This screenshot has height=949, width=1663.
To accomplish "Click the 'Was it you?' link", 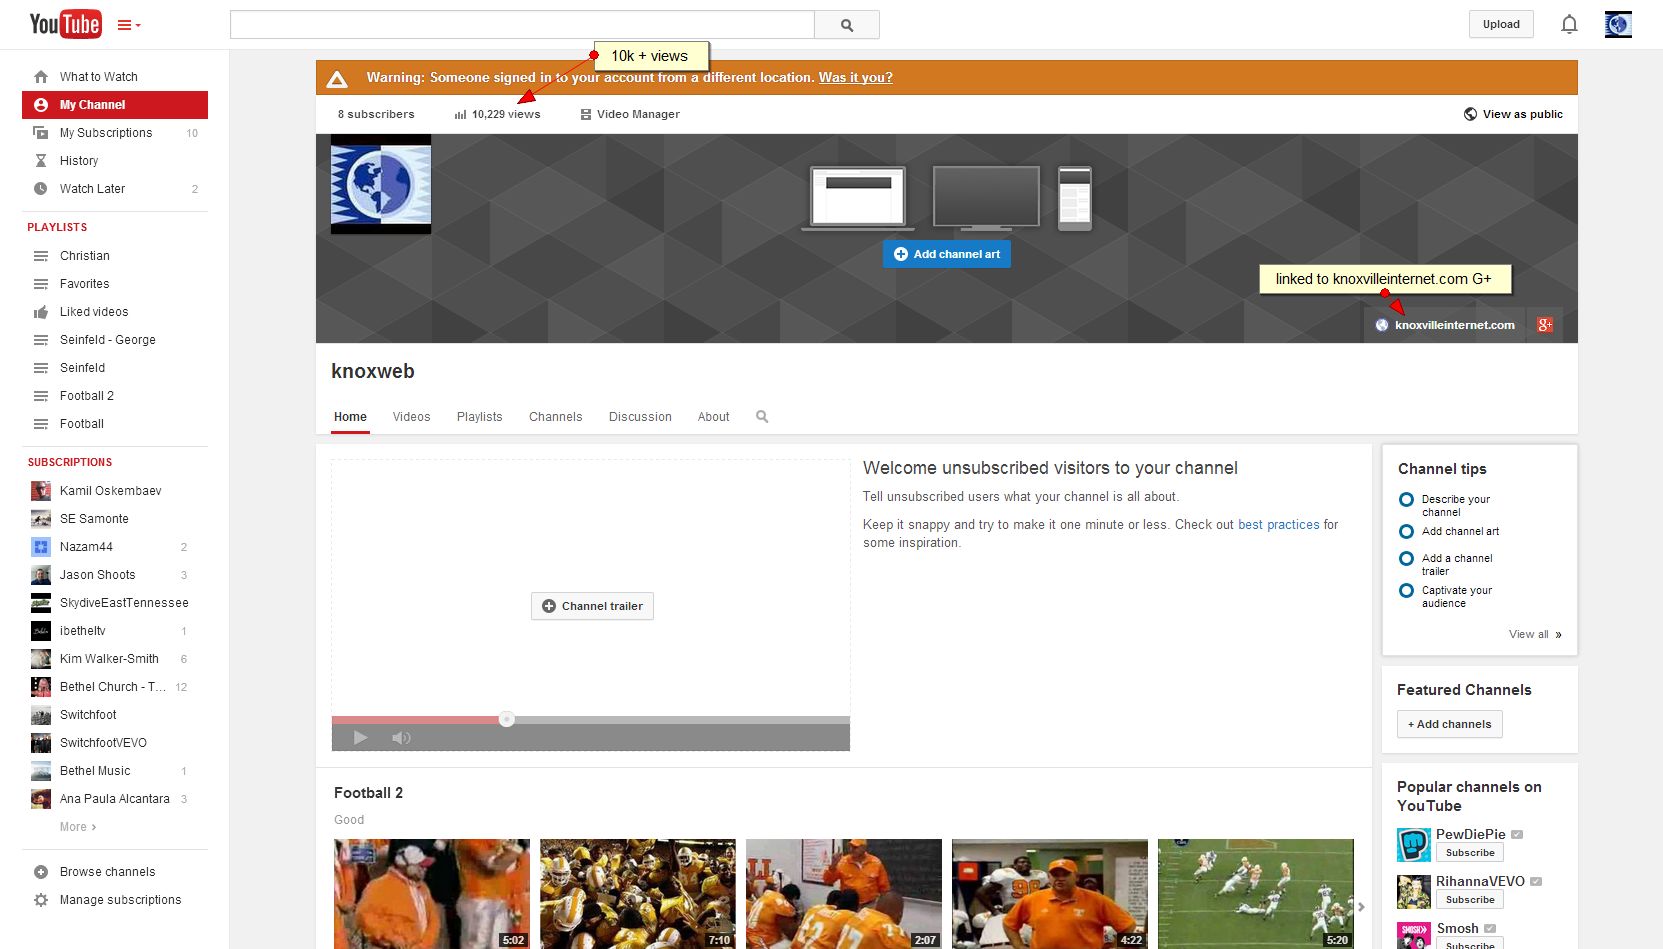I will 856,78.
